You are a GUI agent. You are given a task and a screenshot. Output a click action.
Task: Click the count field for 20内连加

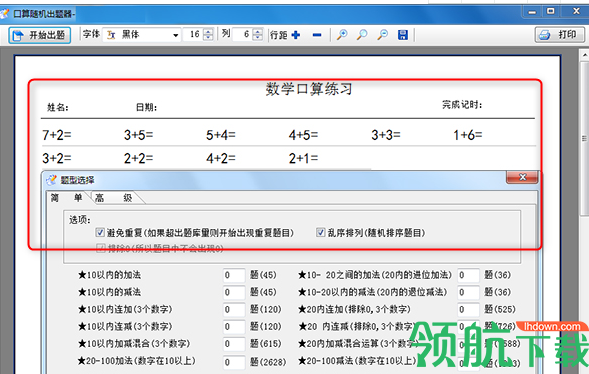[x=468, y=310]
